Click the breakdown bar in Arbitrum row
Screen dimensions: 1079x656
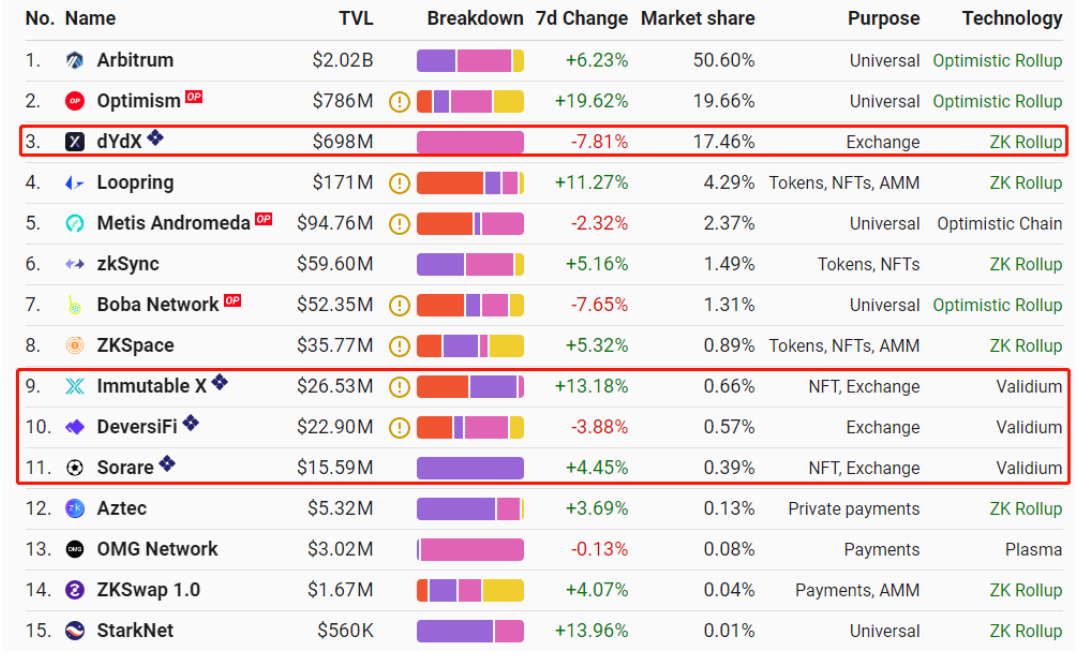[470, 61]
